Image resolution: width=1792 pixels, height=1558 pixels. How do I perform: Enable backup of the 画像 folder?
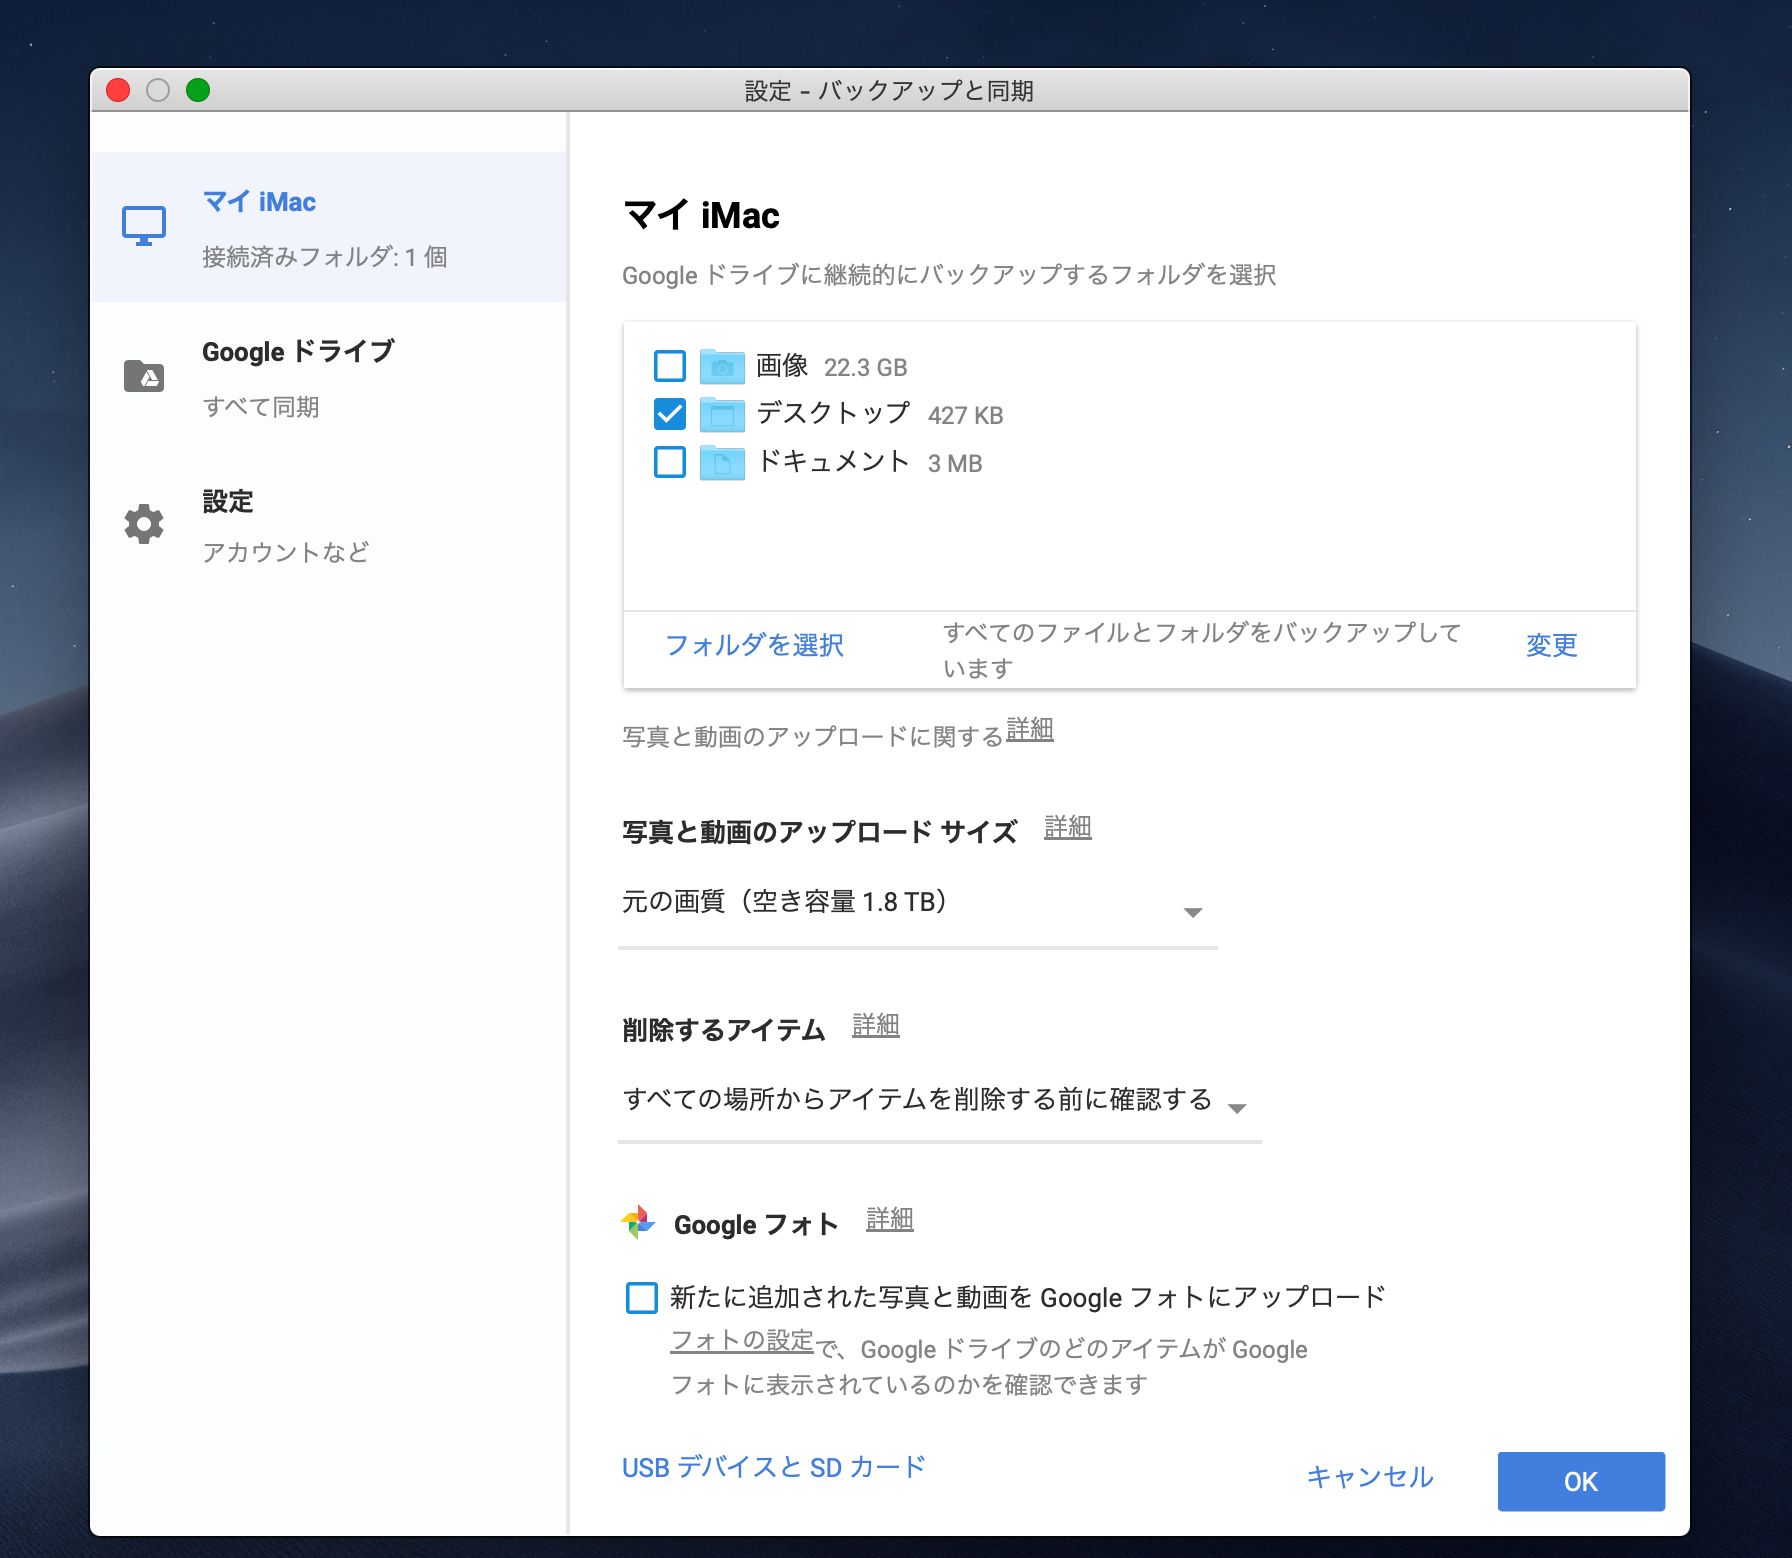[x=670, y=366]
